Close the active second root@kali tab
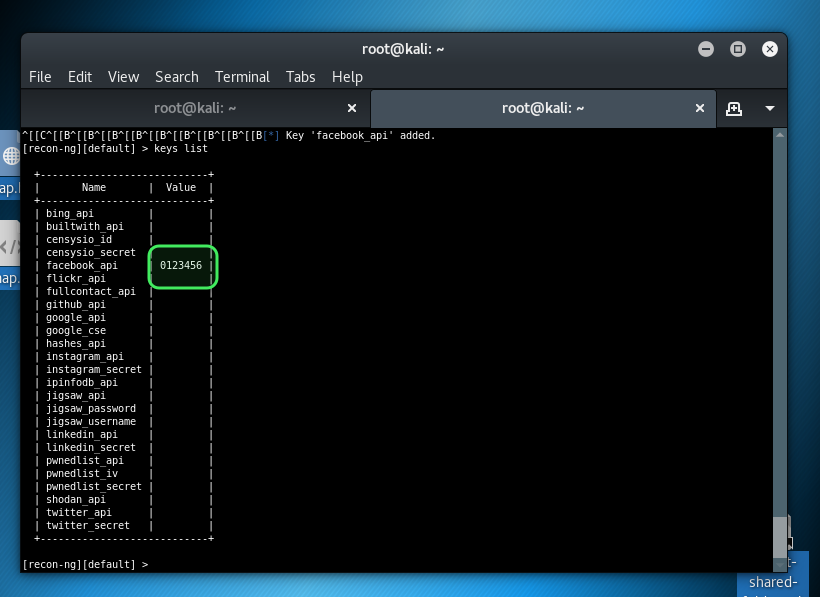The image size is (820, 597). [700, 108]
